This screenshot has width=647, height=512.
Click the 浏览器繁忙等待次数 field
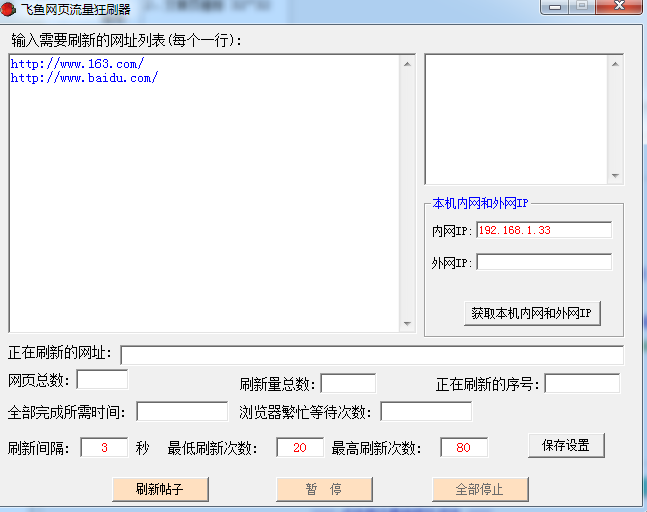(426, 412)
